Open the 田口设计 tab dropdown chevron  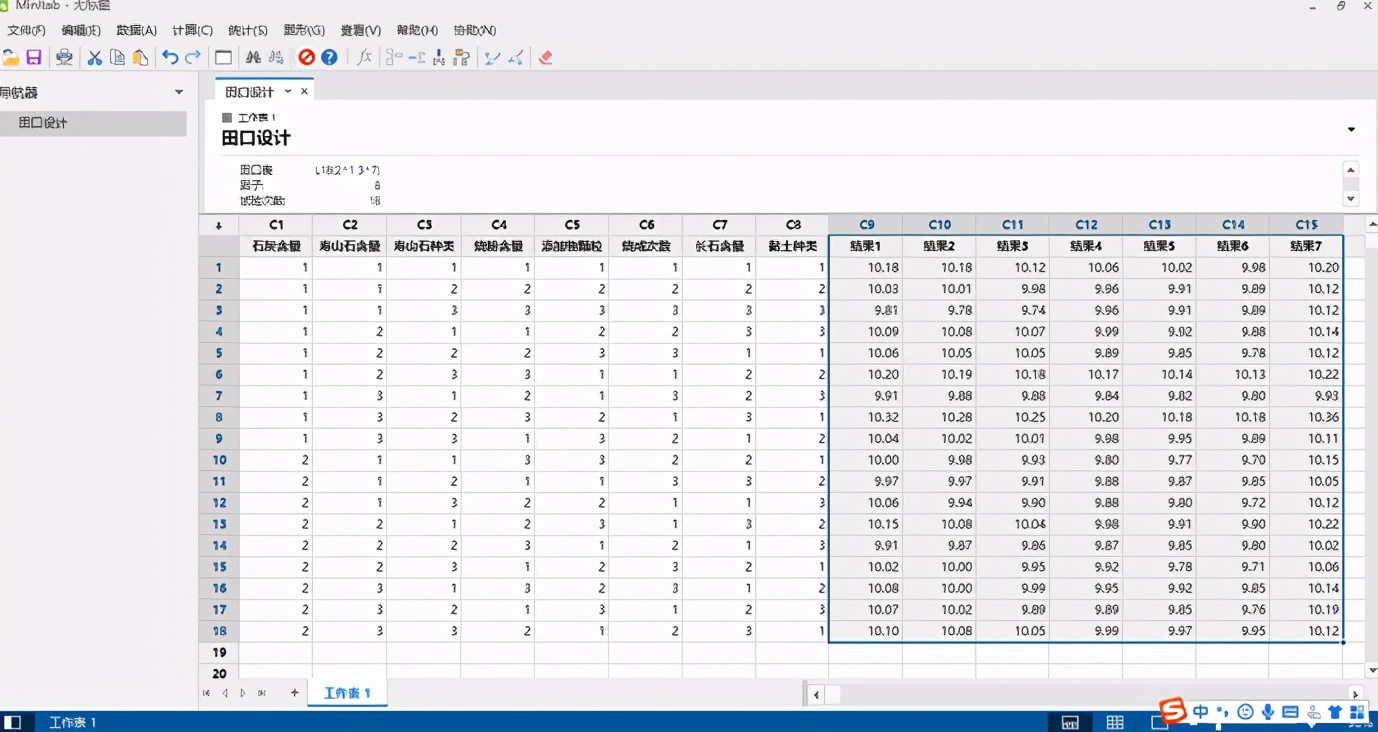(288, 91)
